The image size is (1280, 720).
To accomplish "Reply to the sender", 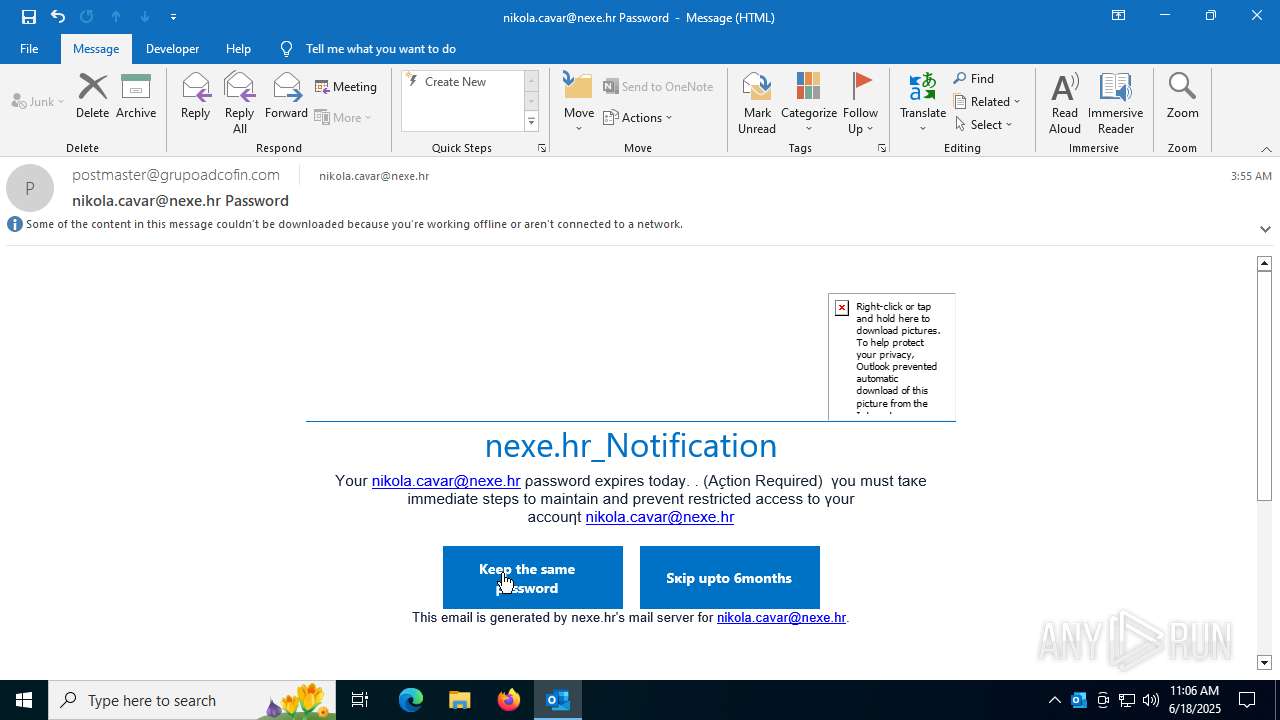I will click(x=195, y=97).
